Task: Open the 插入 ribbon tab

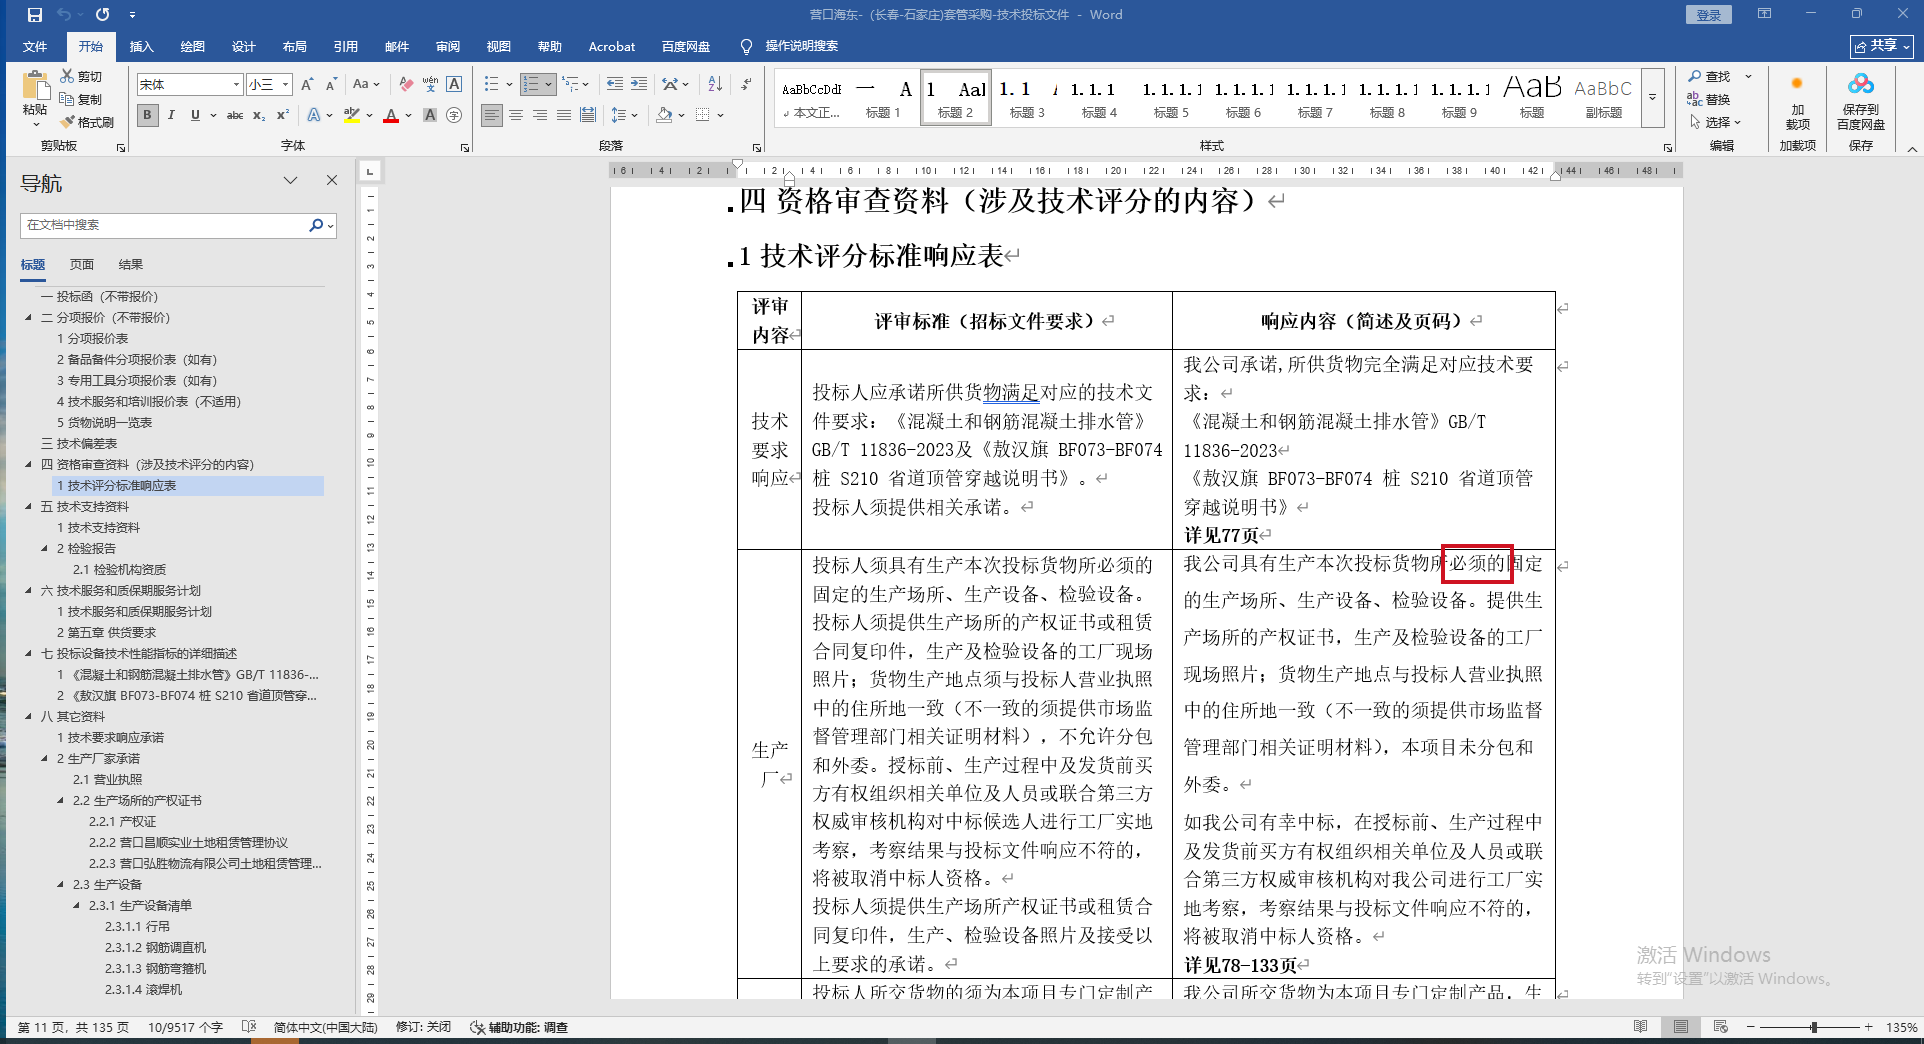Action: click(141, 46)
